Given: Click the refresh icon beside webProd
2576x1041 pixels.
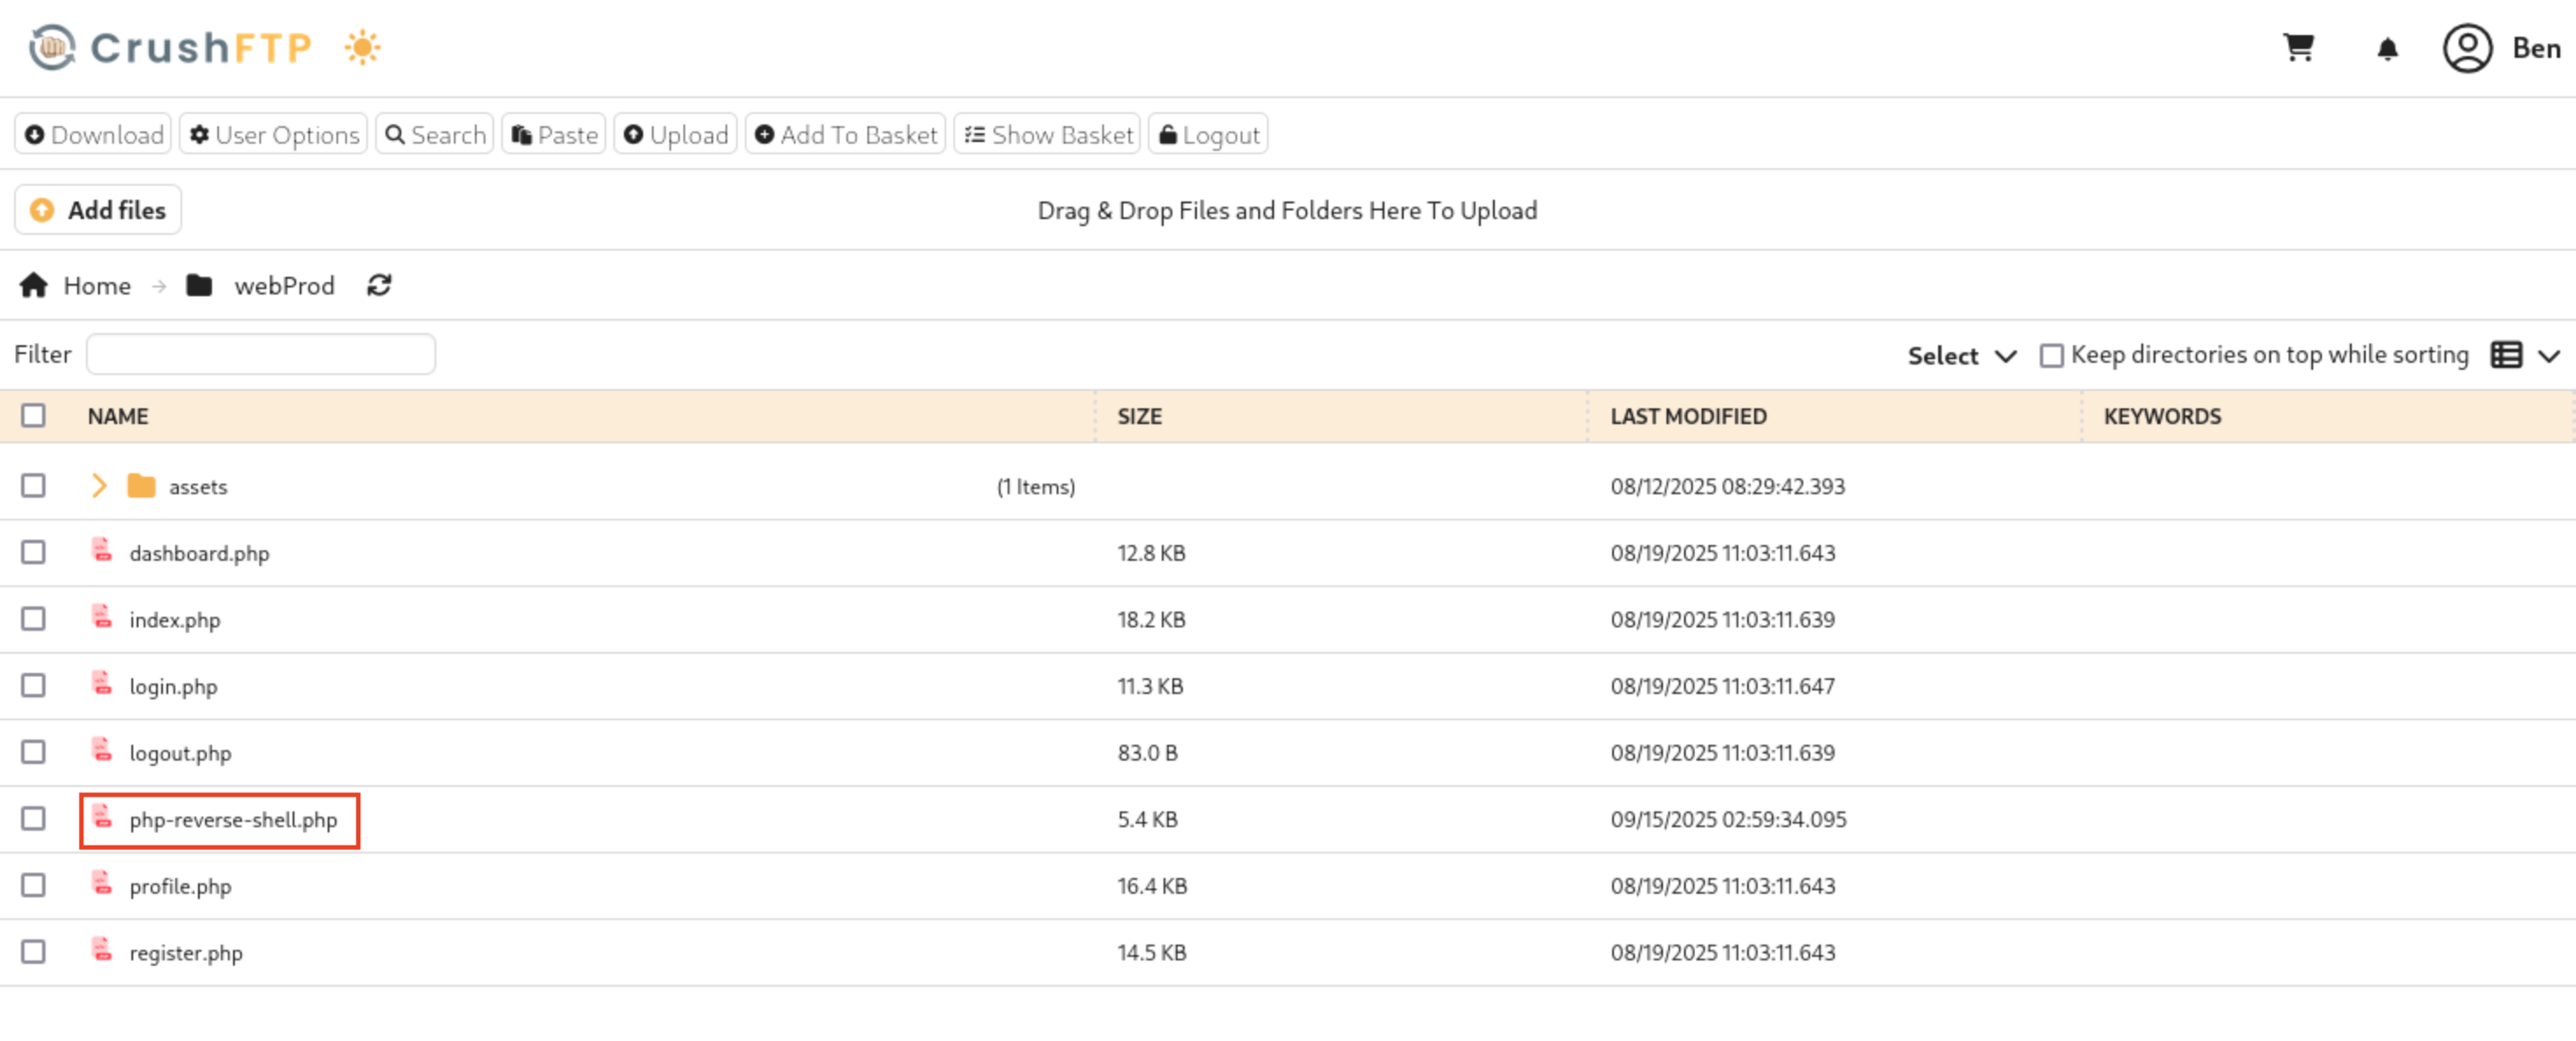Looking at the screenshot, I should pos(379,286).
